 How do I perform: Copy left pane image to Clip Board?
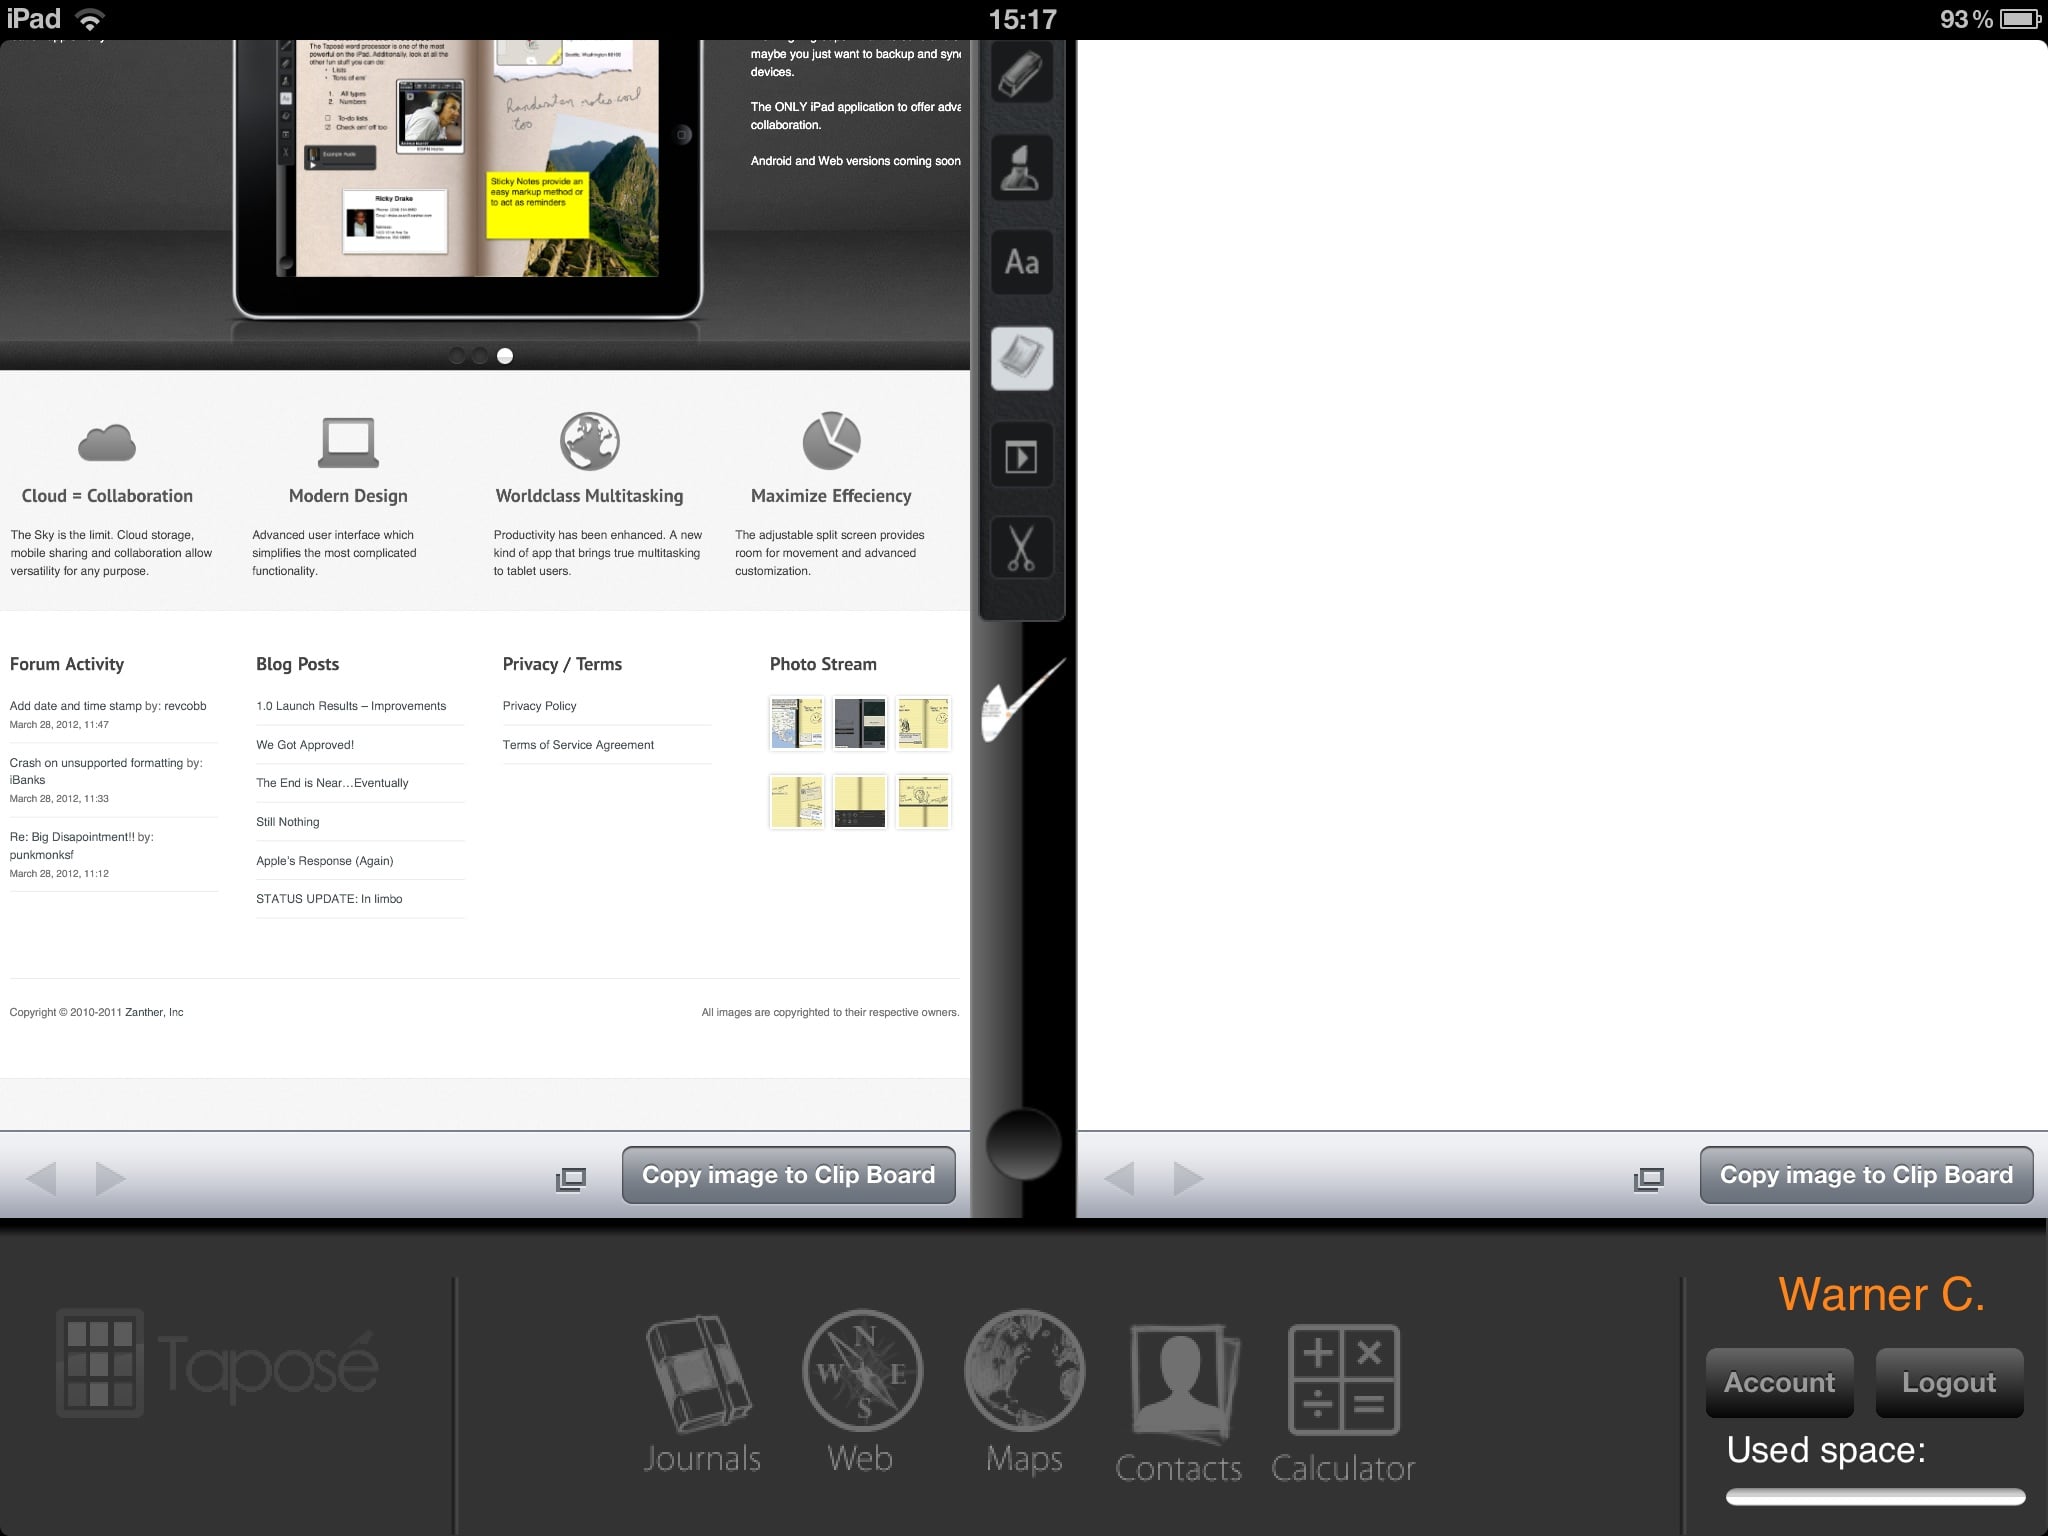788,1175
